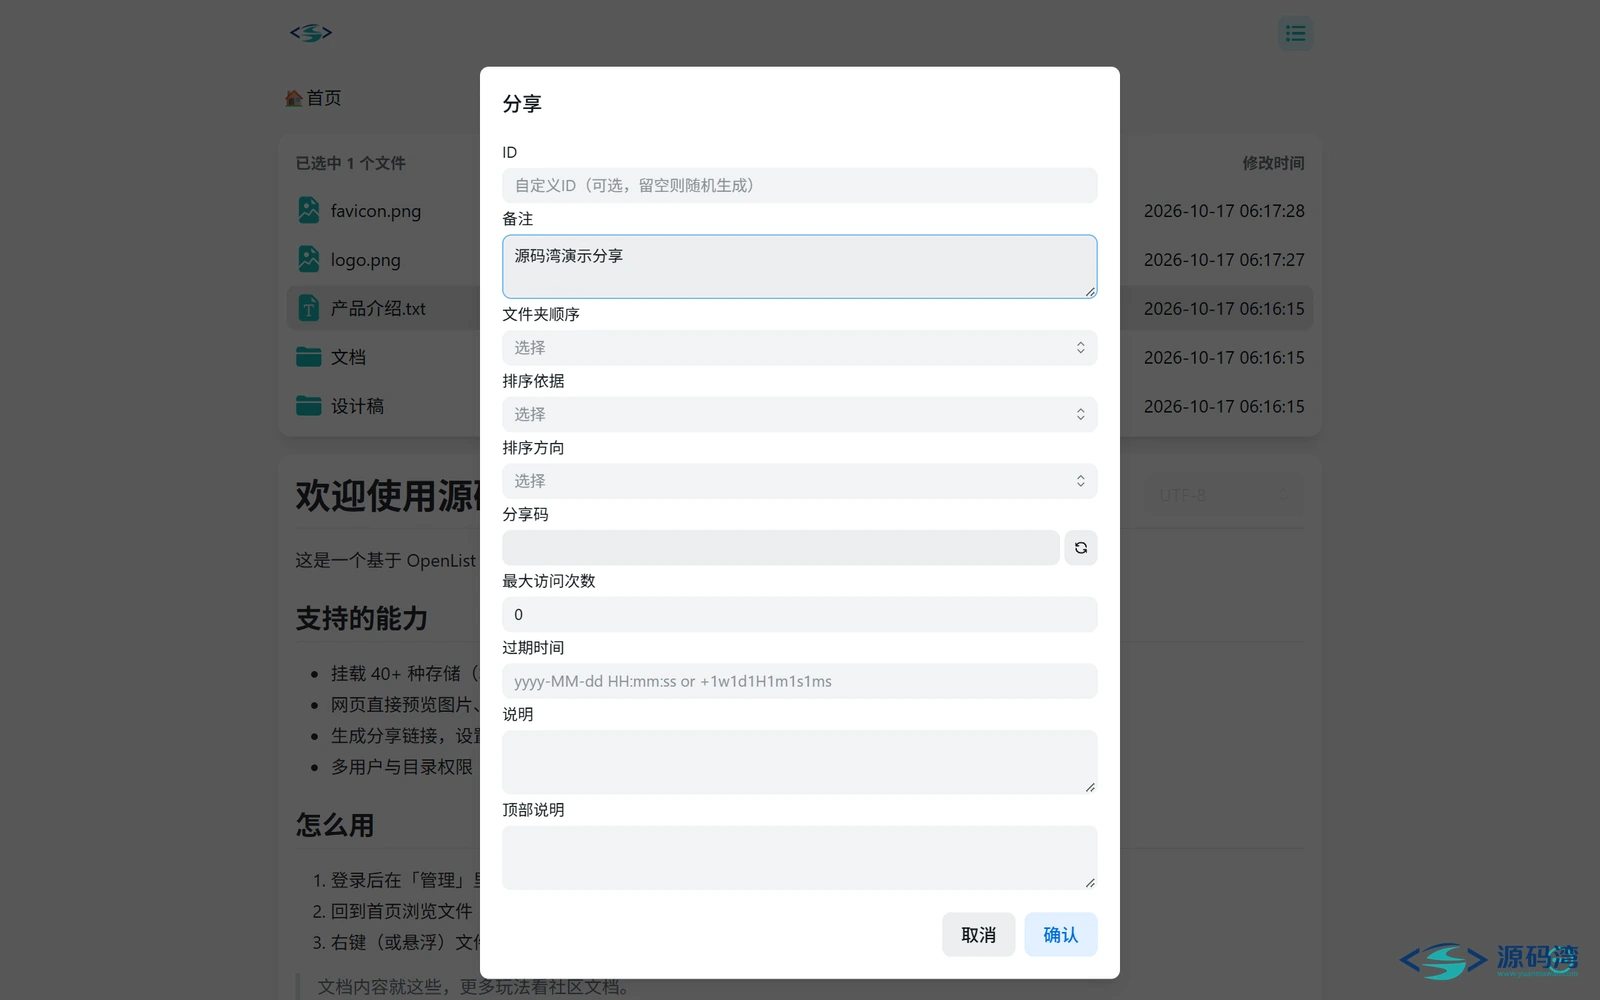This screenshot has width=1600, height=1000.
Task: Click the 产品介绍.txt text file icon
Action: 309,308
